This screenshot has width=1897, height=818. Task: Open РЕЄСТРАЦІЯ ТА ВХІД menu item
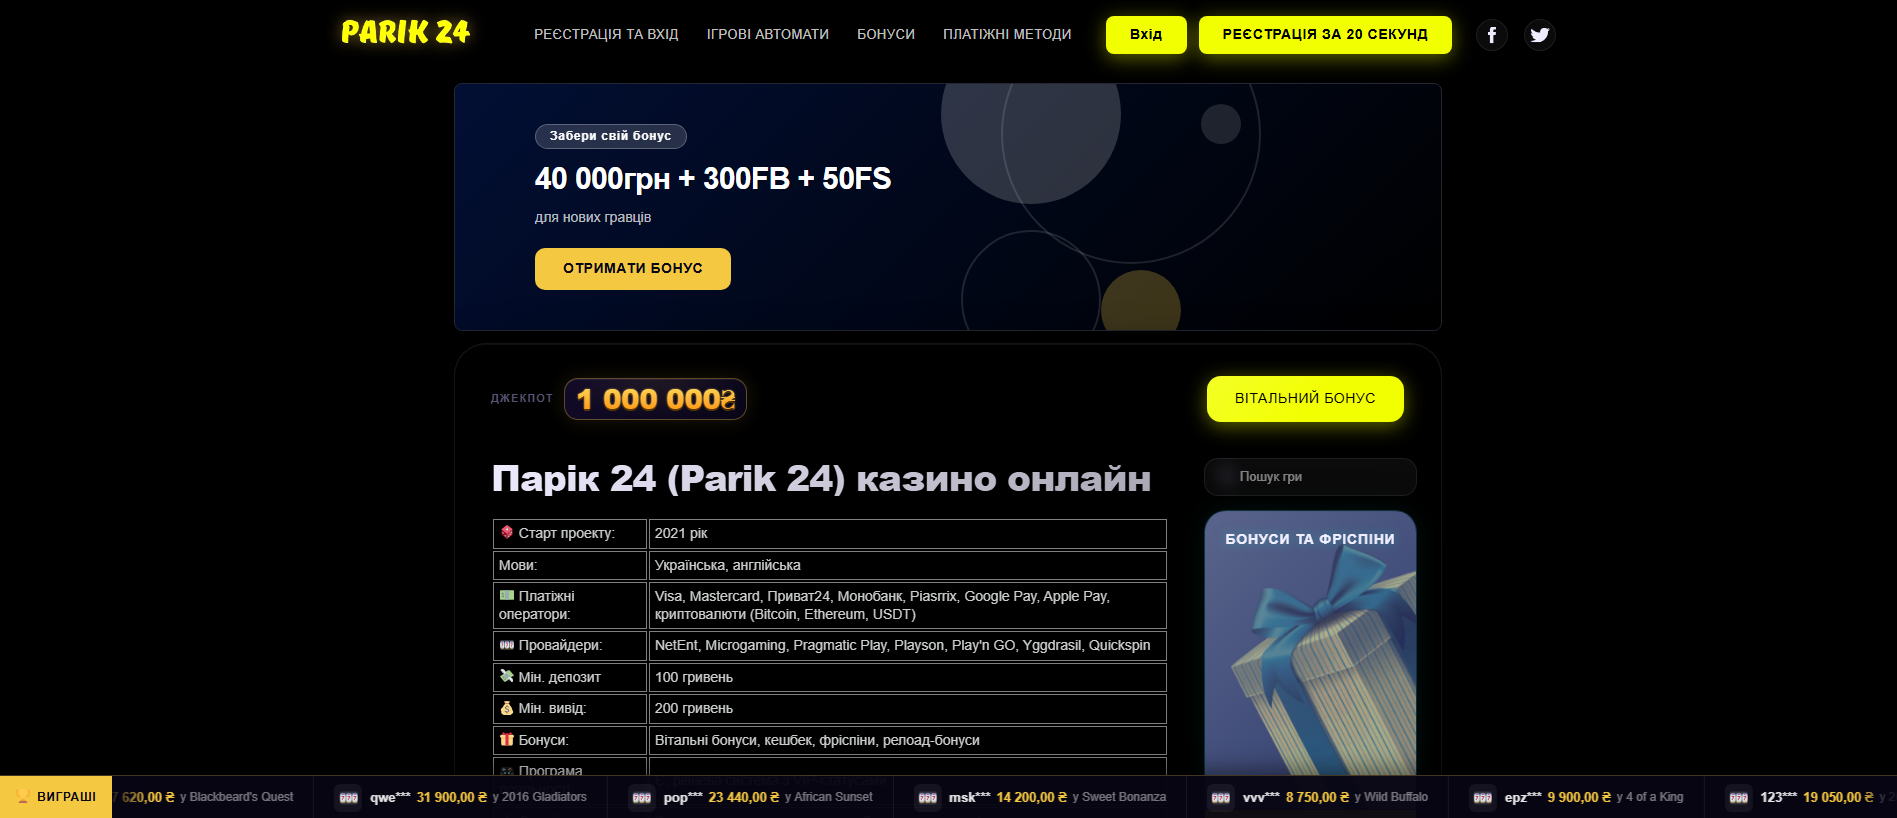pos(606,34)
